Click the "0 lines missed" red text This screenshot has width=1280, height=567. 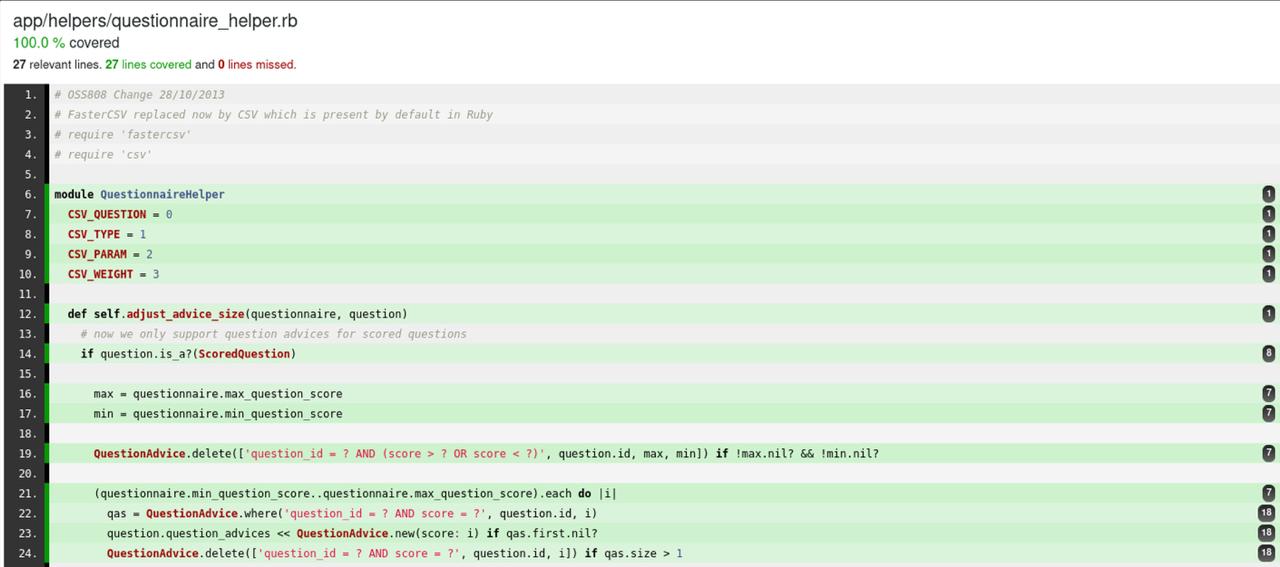click(256, 65)
